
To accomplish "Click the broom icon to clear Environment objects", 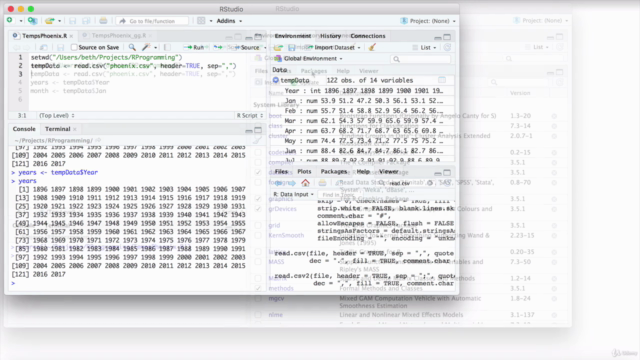I will click(372, 47).
